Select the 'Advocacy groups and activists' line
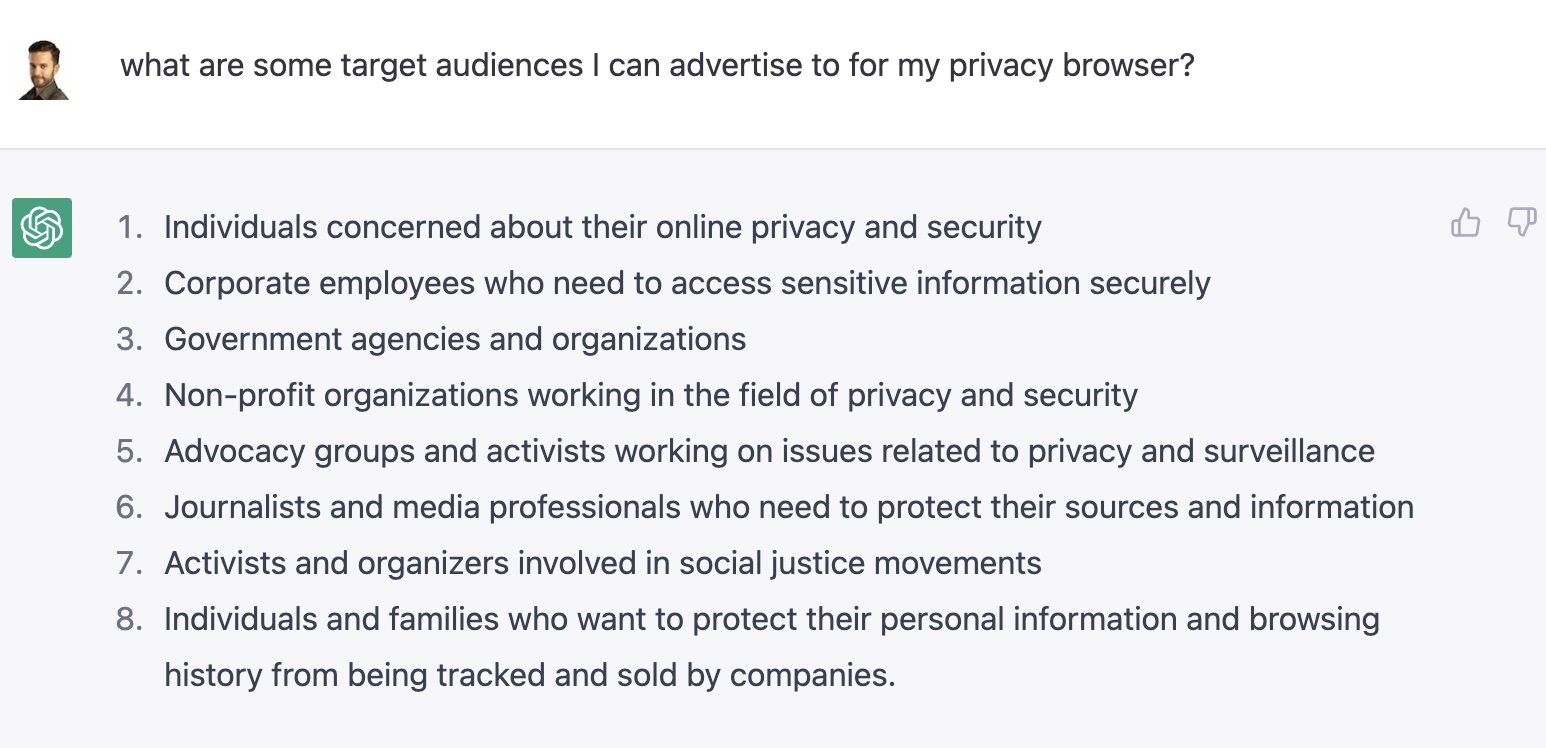Viewport: 1546px width, 748px height. (x=769, y=452)
